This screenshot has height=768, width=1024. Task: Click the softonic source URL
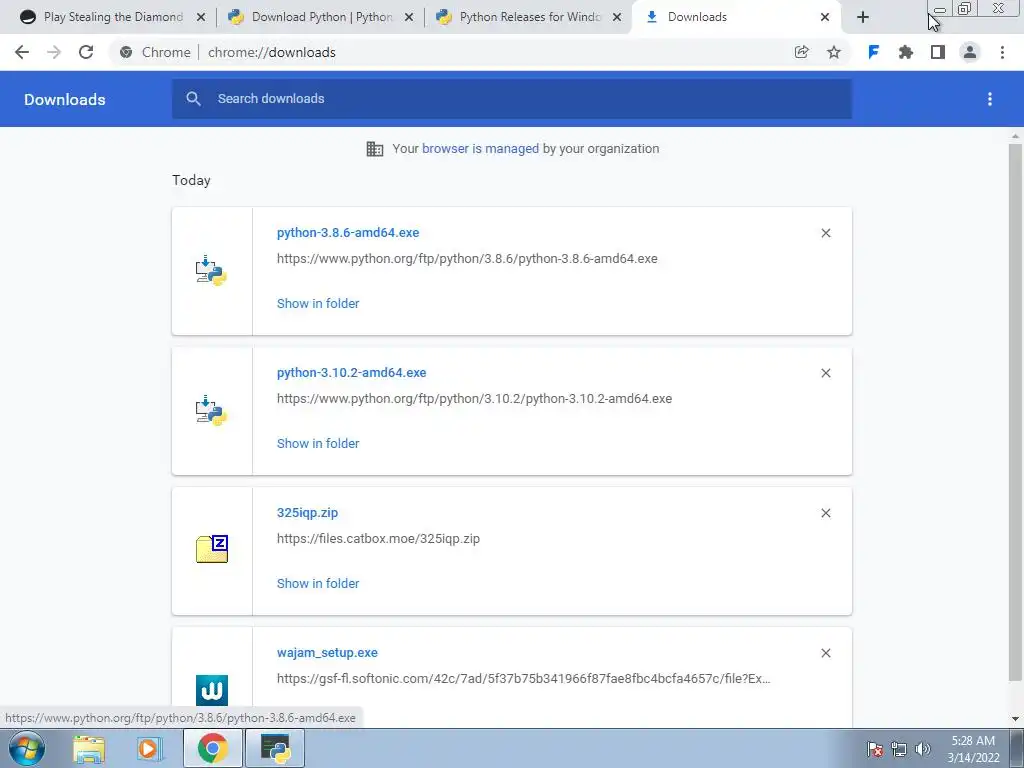click(524, 679)
